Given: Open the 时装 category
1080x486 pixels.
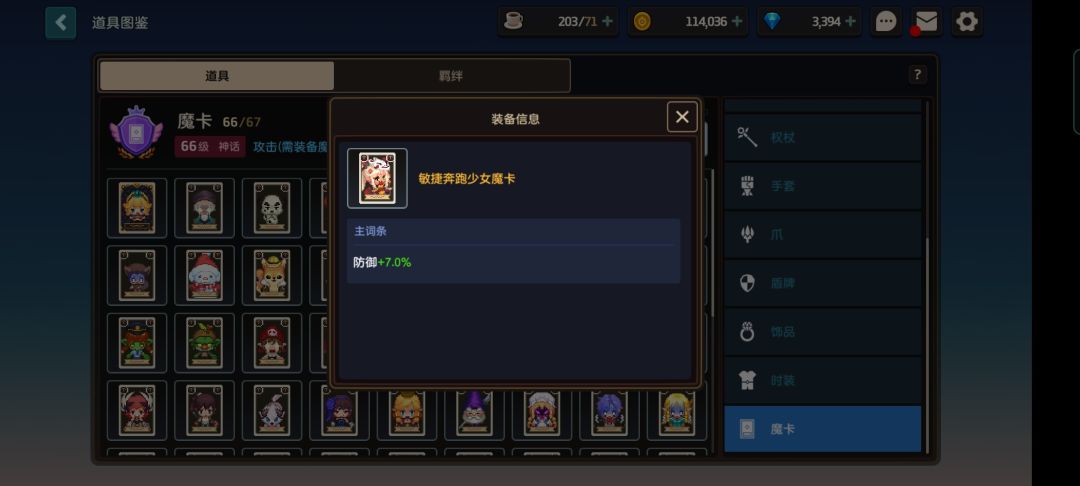Looking at the screenshot, I should point(822,380).
